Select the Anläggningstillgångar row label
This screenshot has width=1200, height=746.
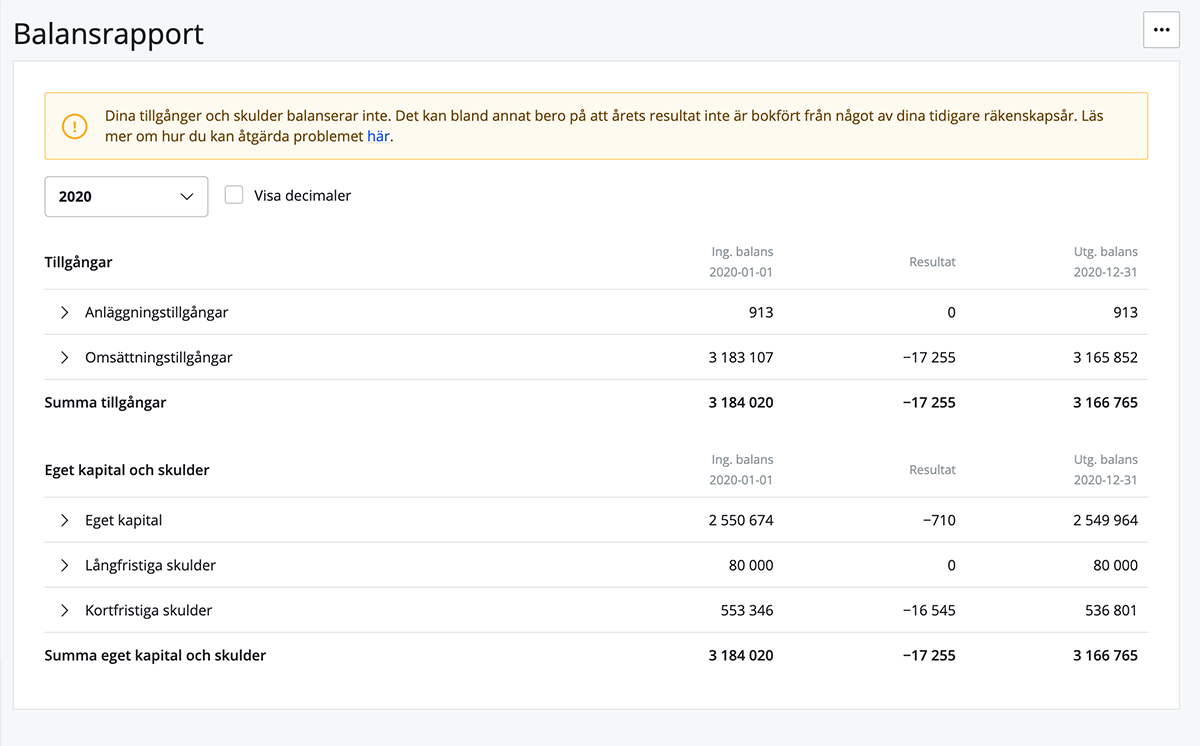click(156, 312)
